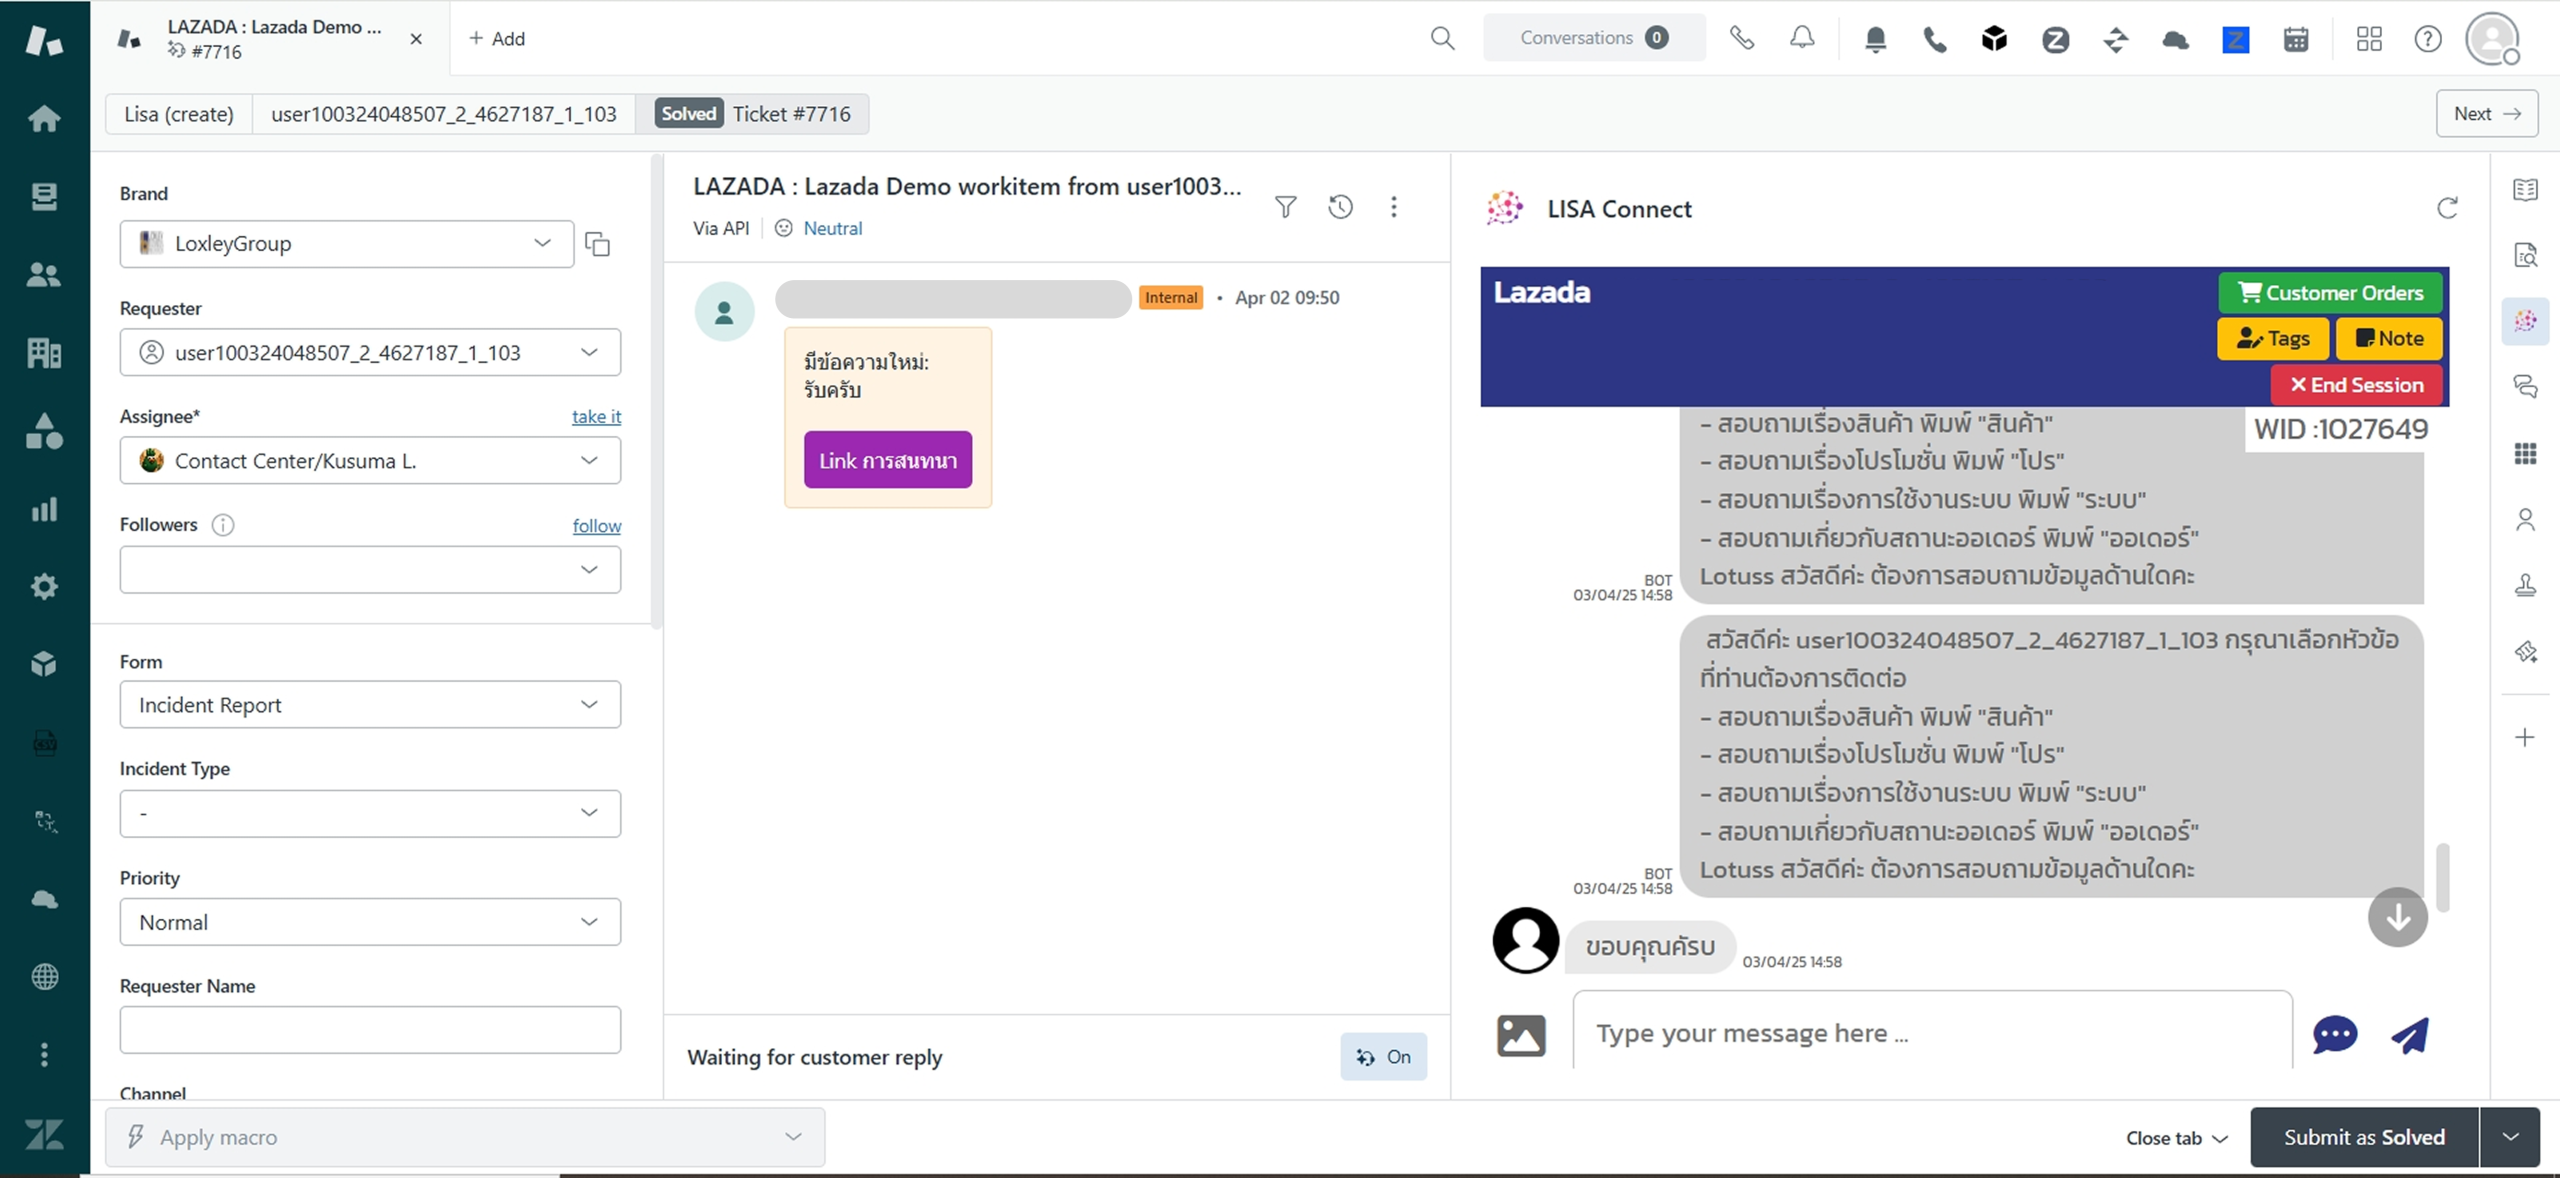Viewport: 2560px width, 1178px height.
Task: Open the conversation filter funnel icon
Action: tap(1286, 207)
